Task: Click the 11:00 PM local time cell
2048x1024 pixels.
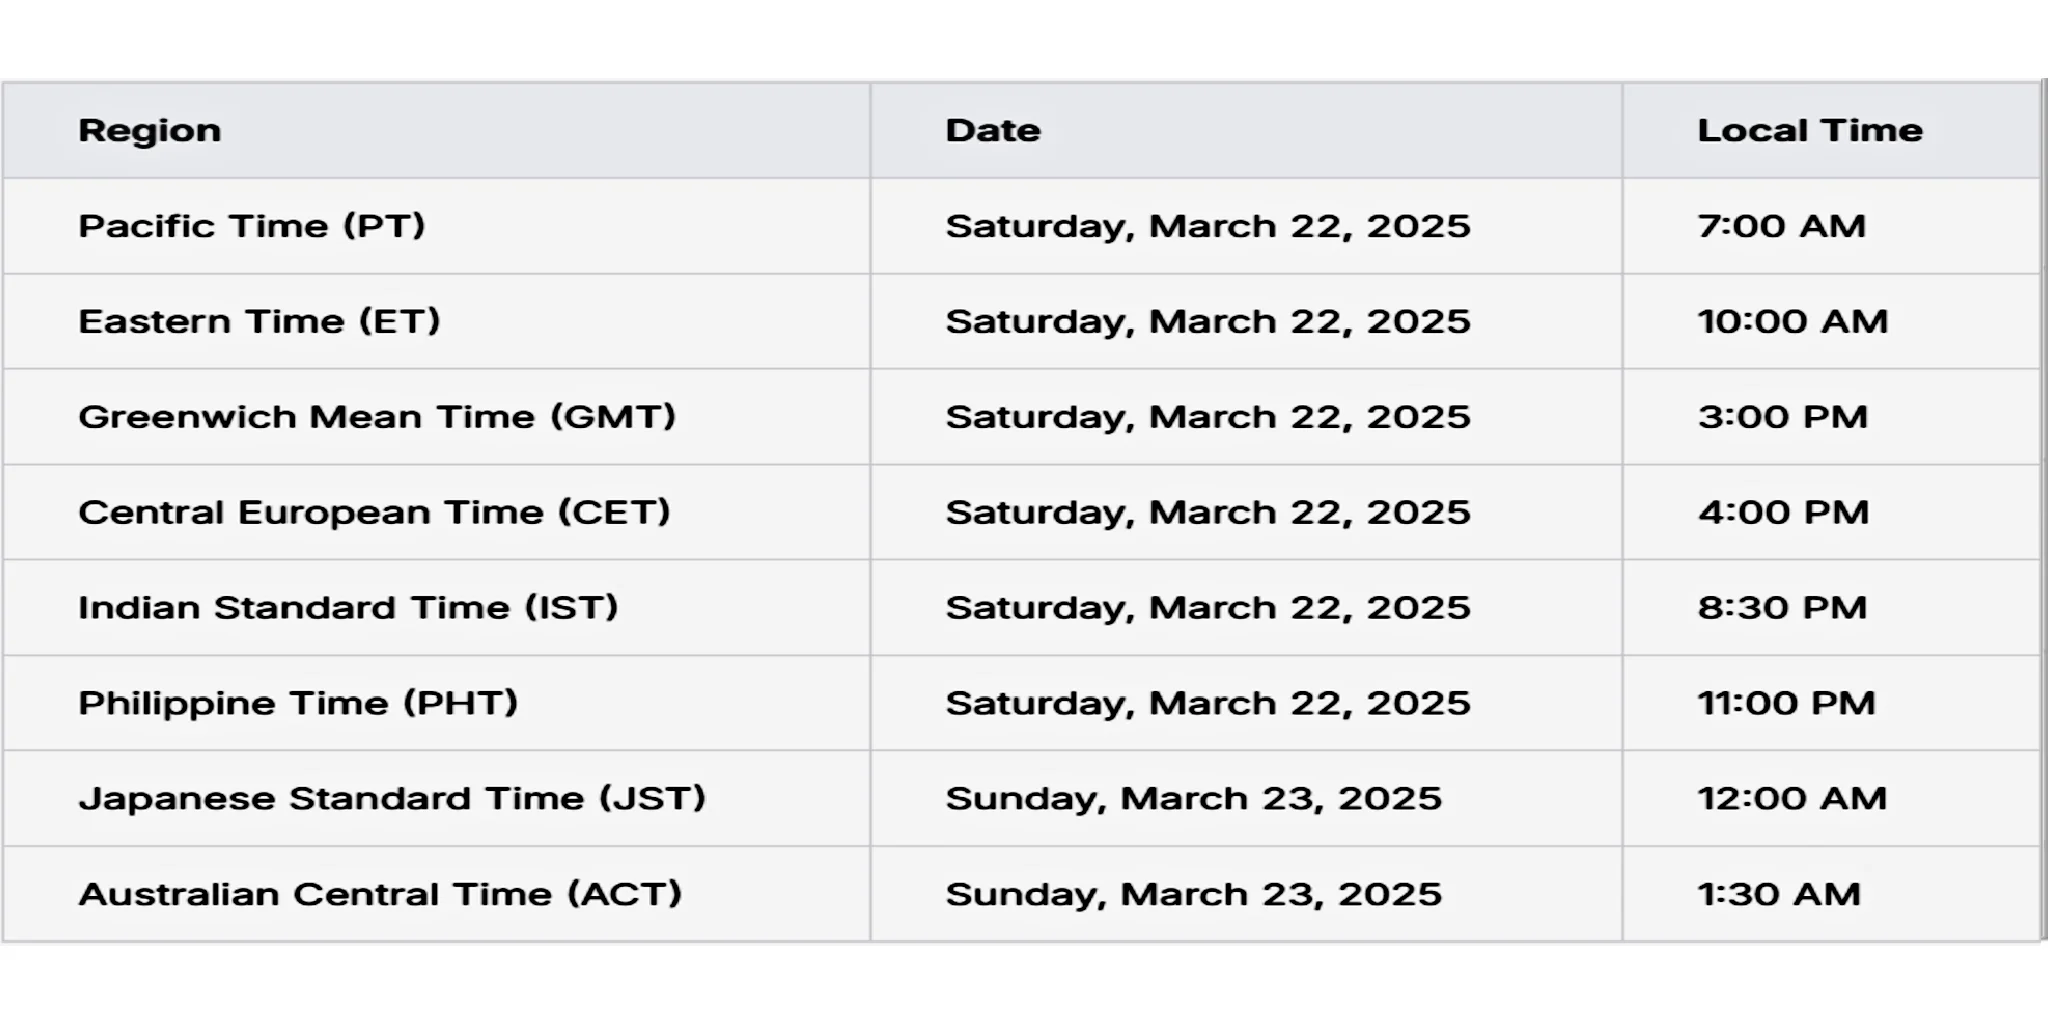Action: pos(1831,703)
